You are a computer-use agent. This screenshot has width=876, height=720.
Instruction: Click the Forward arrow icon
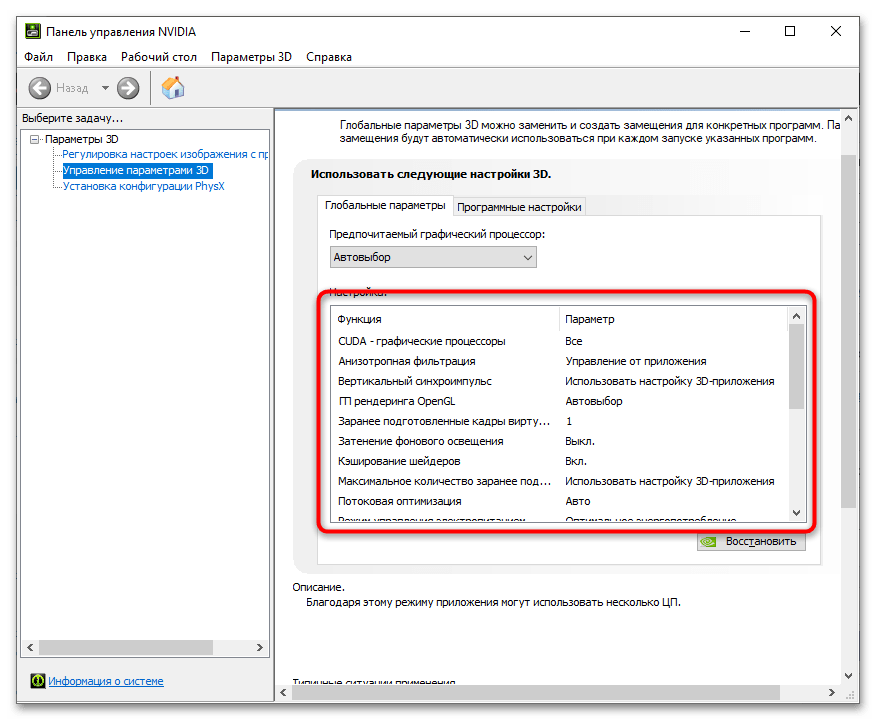128,88
